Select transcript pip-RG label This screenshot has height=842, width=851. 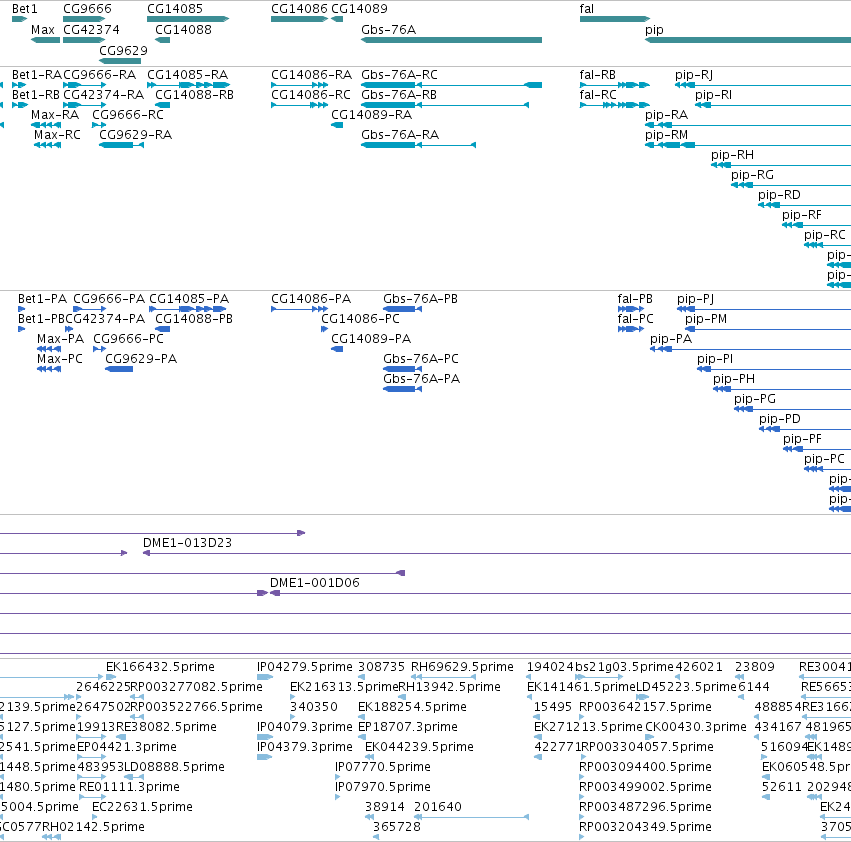click(752, 175)
